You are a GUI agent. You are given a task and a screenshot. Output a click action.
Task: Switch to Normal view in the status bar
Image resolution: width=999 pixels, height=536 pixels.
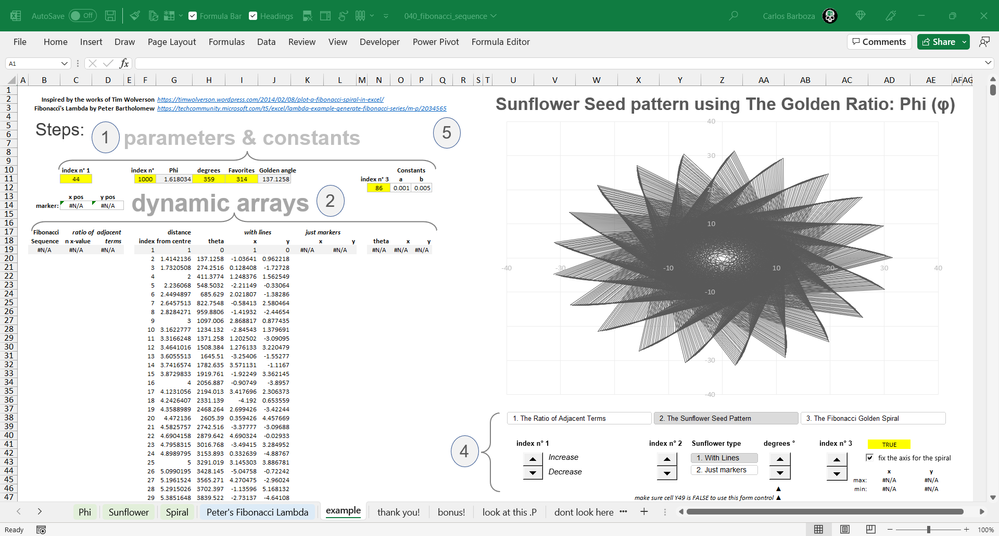click(x=819, y=530)
